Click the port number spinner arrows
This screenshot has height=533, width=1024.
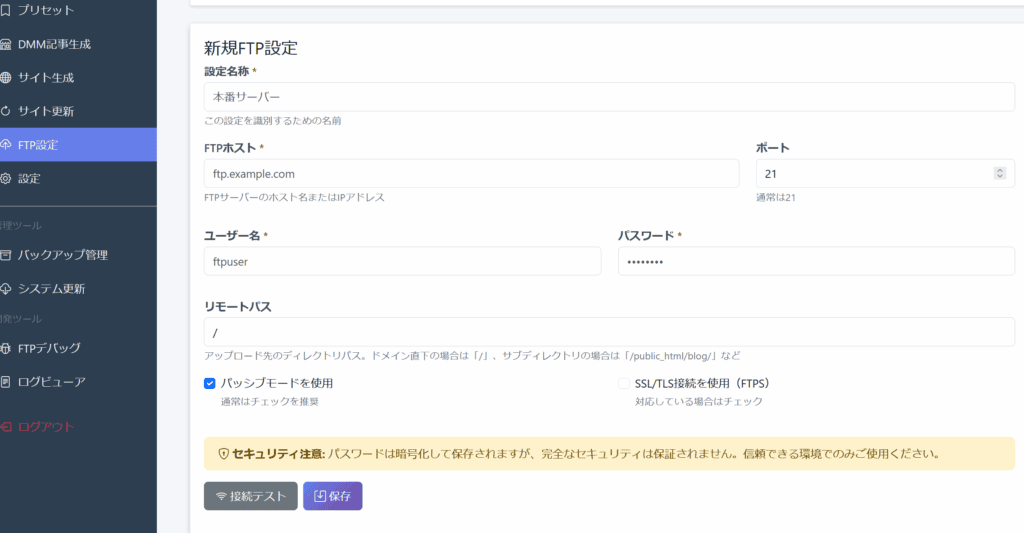point(999,174)
